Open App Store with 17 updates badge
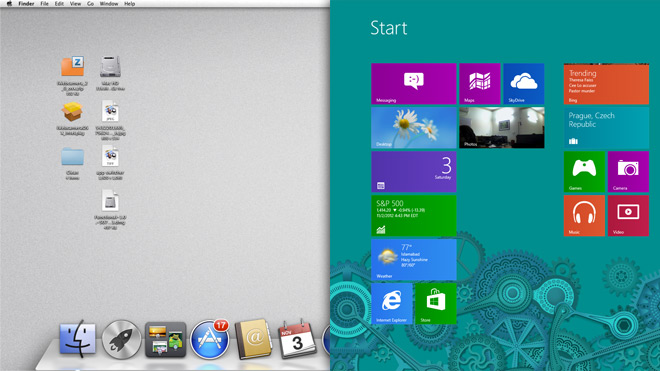This screenshot has height=371, width=660. (x=210, y=339)
